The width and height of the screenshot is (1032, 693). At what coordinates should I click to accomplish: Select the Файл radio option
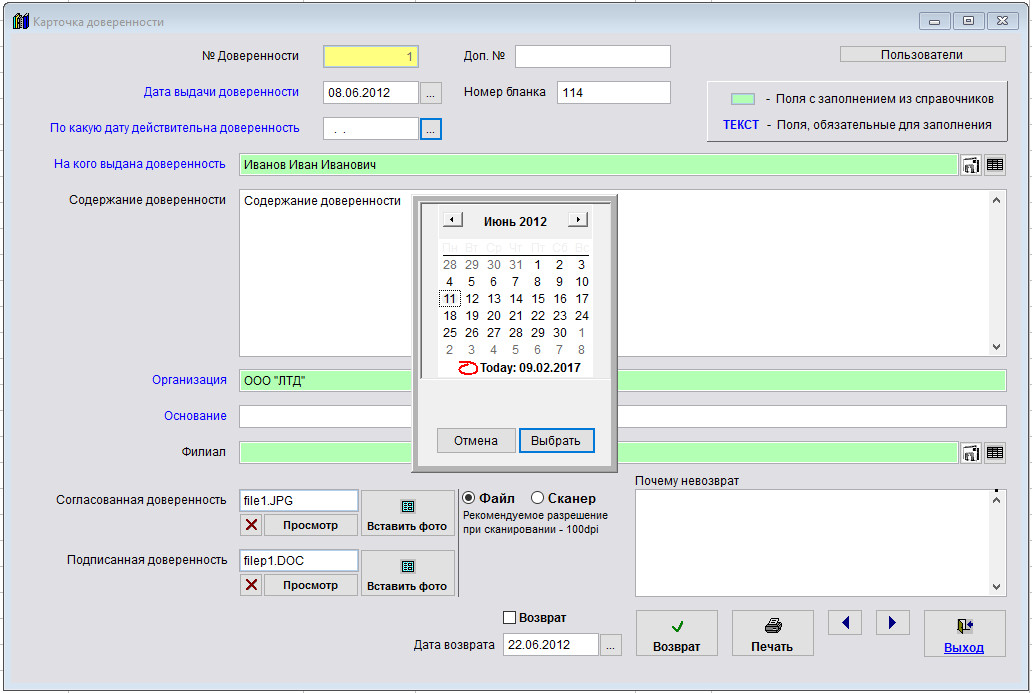click(x=469, y=498)
